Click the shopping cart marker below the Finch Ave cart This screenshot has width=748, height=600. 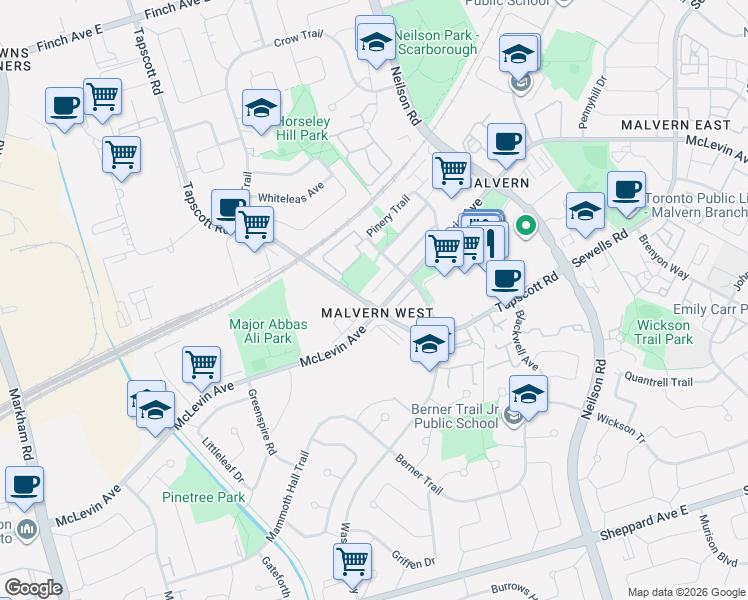[122, 158]
